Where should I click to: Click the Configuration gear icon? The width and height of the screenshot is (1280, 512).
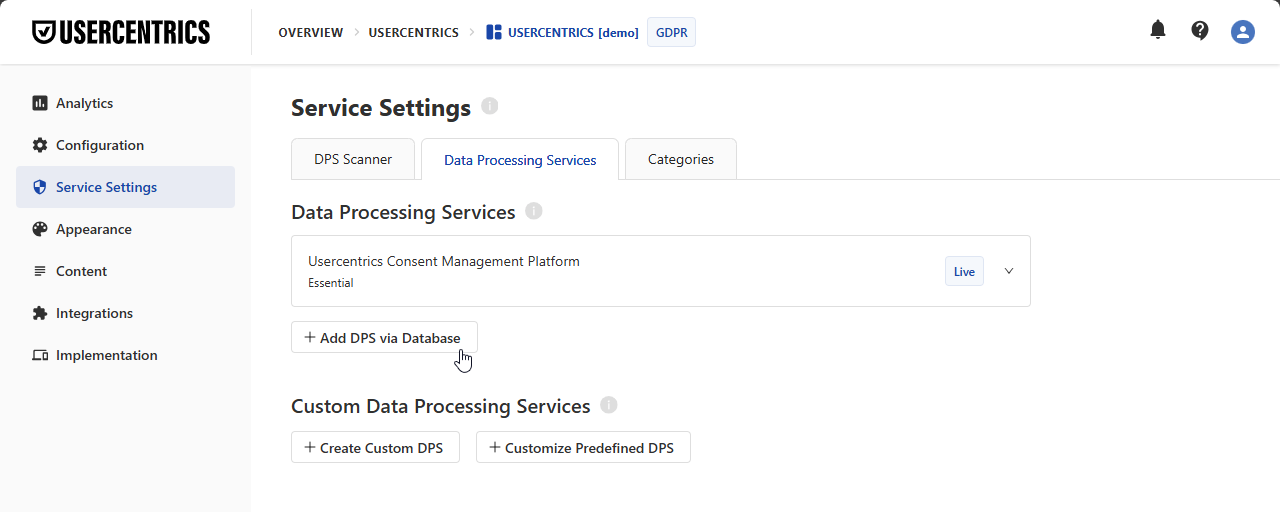click(40, 145)
